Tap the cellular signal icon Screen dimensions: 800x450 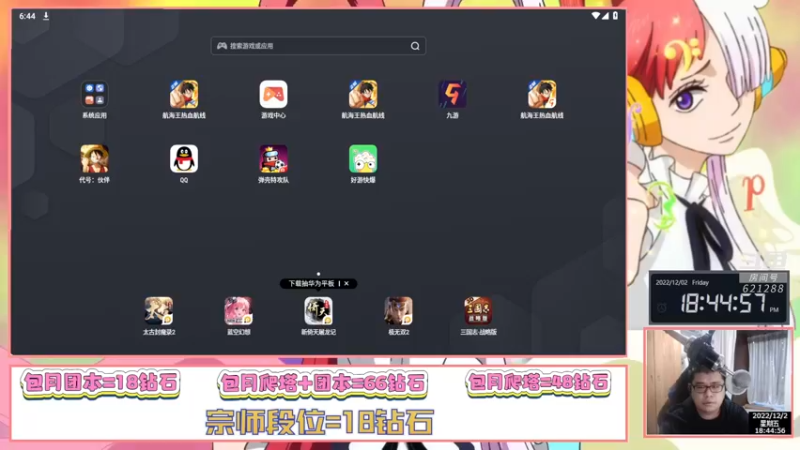(605, 16)
